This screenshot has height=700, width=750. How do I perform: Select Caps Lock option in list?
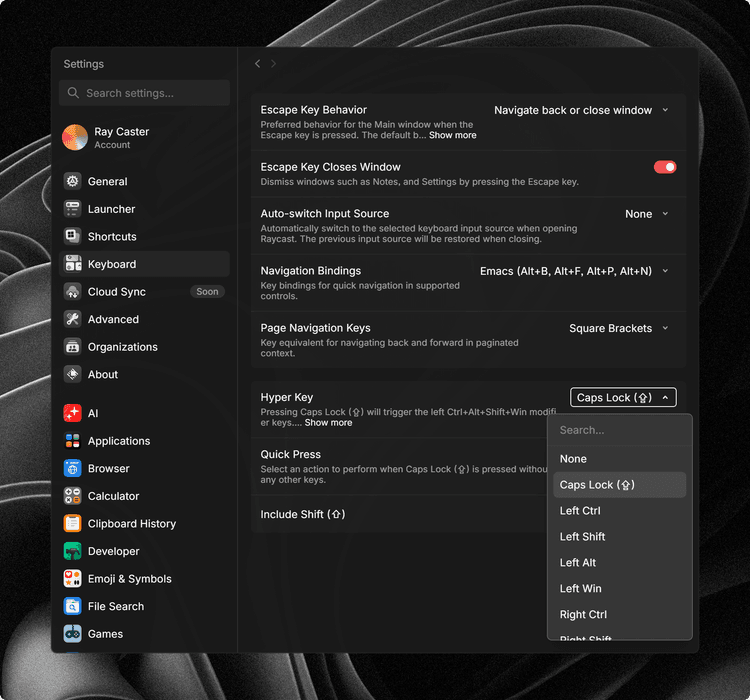coord(619,485)
